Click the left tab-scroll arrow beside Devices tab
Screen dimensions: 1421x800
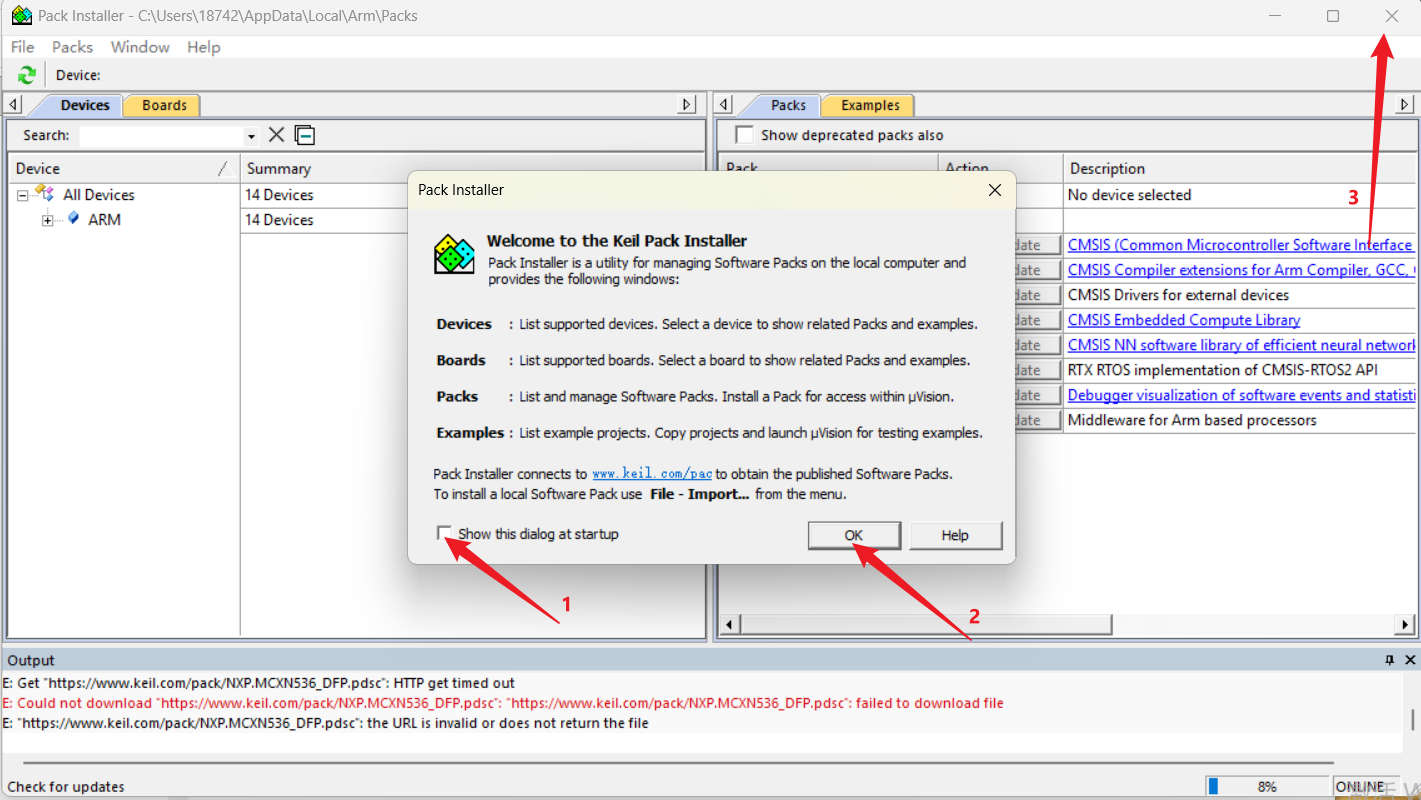(x=14, y=105)
